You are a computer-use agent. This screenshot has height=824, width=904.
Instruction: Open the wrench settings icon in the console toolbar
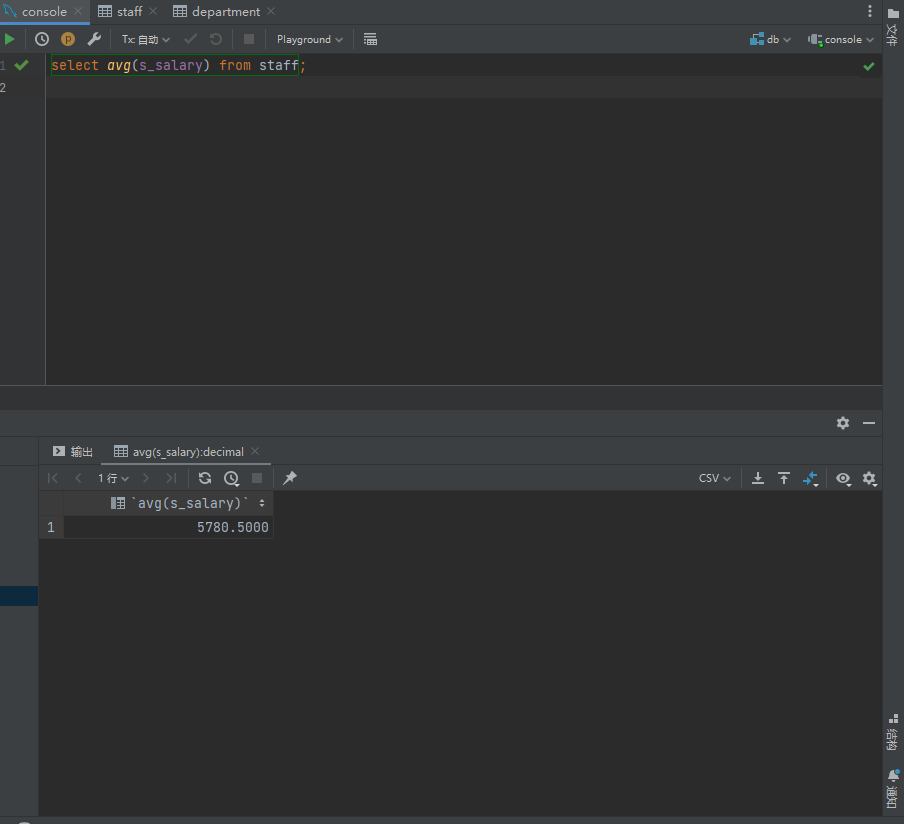pos(94,39)
